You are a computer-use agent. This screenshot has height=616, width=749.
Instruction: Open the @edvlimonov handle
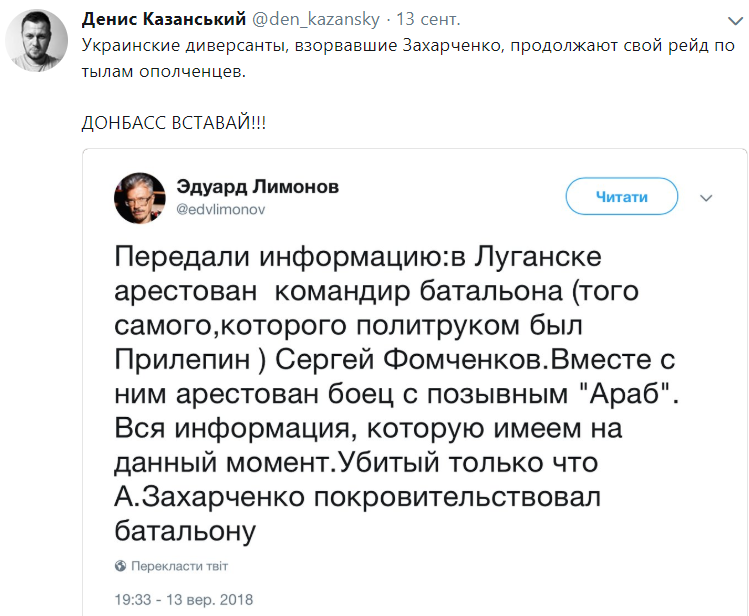coord(221,209)
